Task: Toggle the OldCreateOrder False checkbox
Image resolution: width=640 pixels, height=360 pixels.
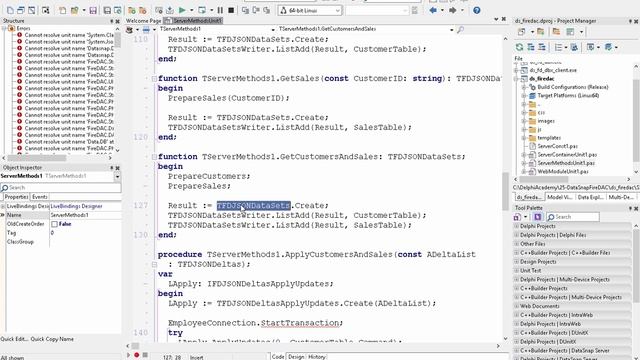Action: pos(54,224)
